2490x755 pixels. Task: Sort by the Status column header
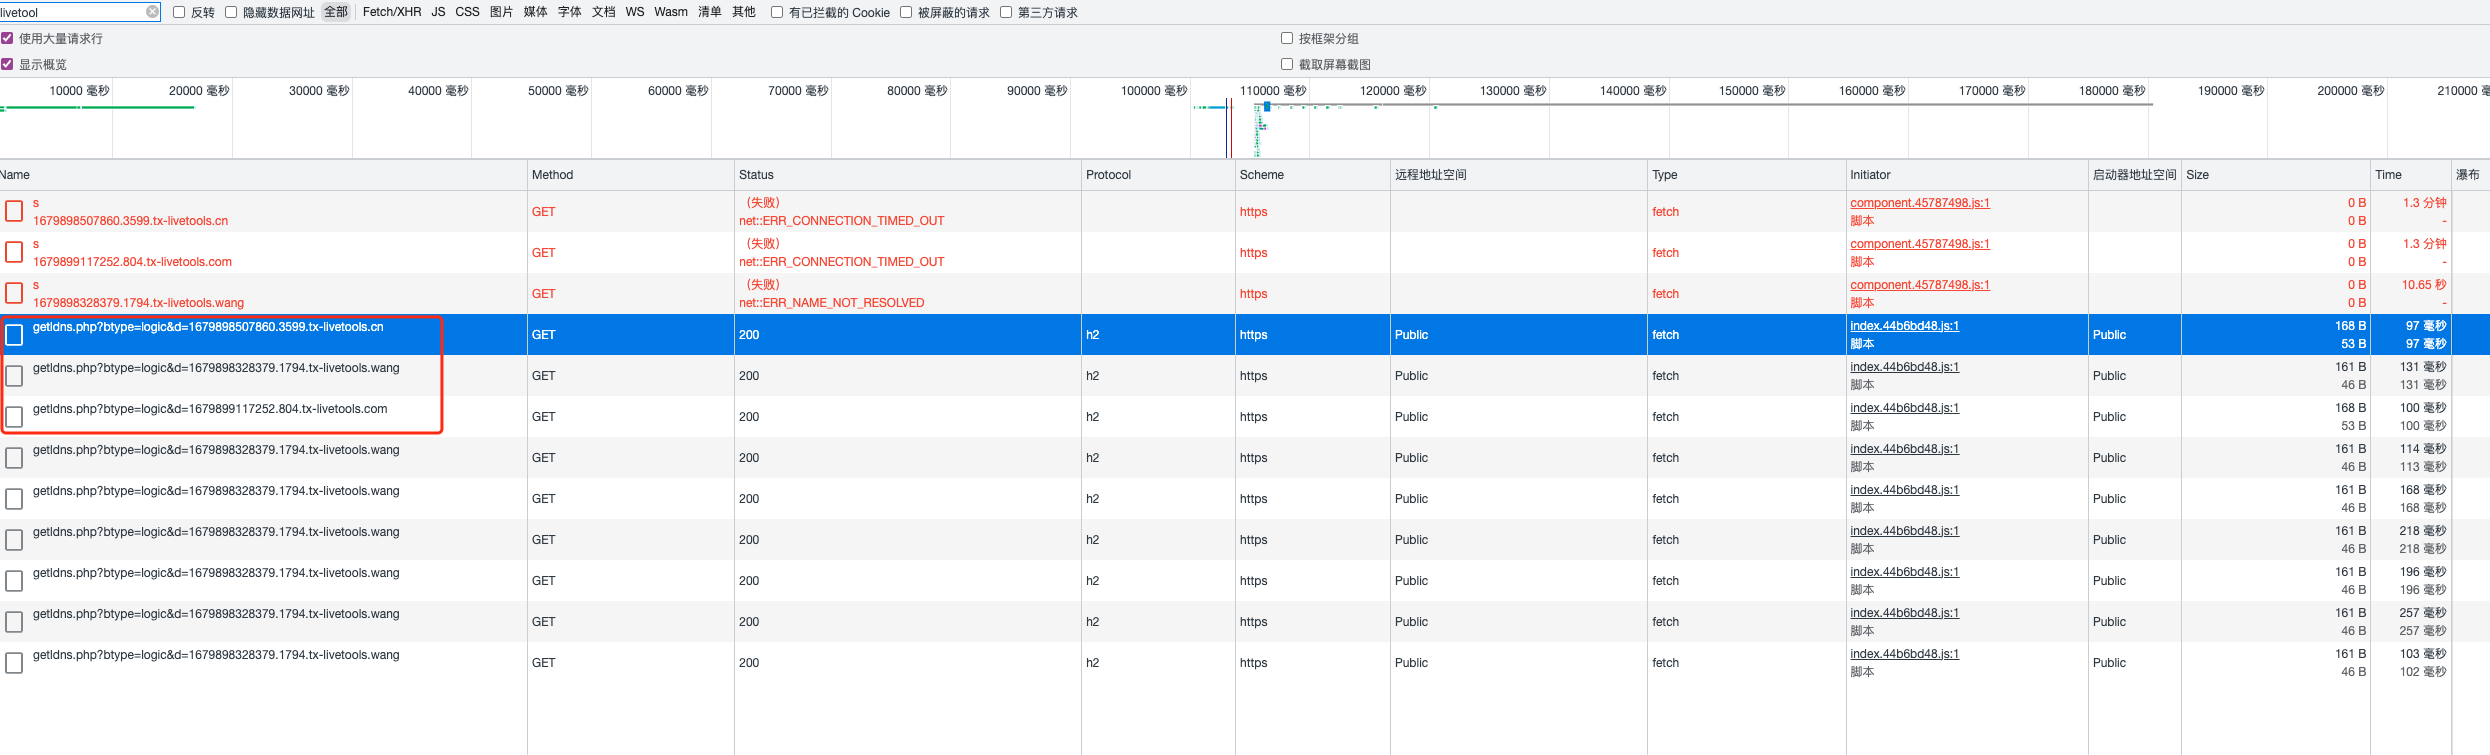coord(756,175)
